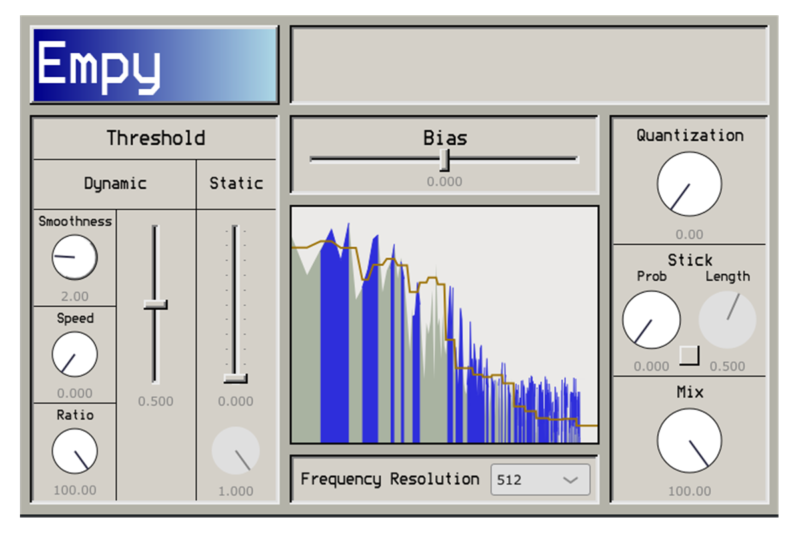Viewport: 800px width, 533px height.
Task: Click the Bias horizontal slider handle
Action: 445,160
